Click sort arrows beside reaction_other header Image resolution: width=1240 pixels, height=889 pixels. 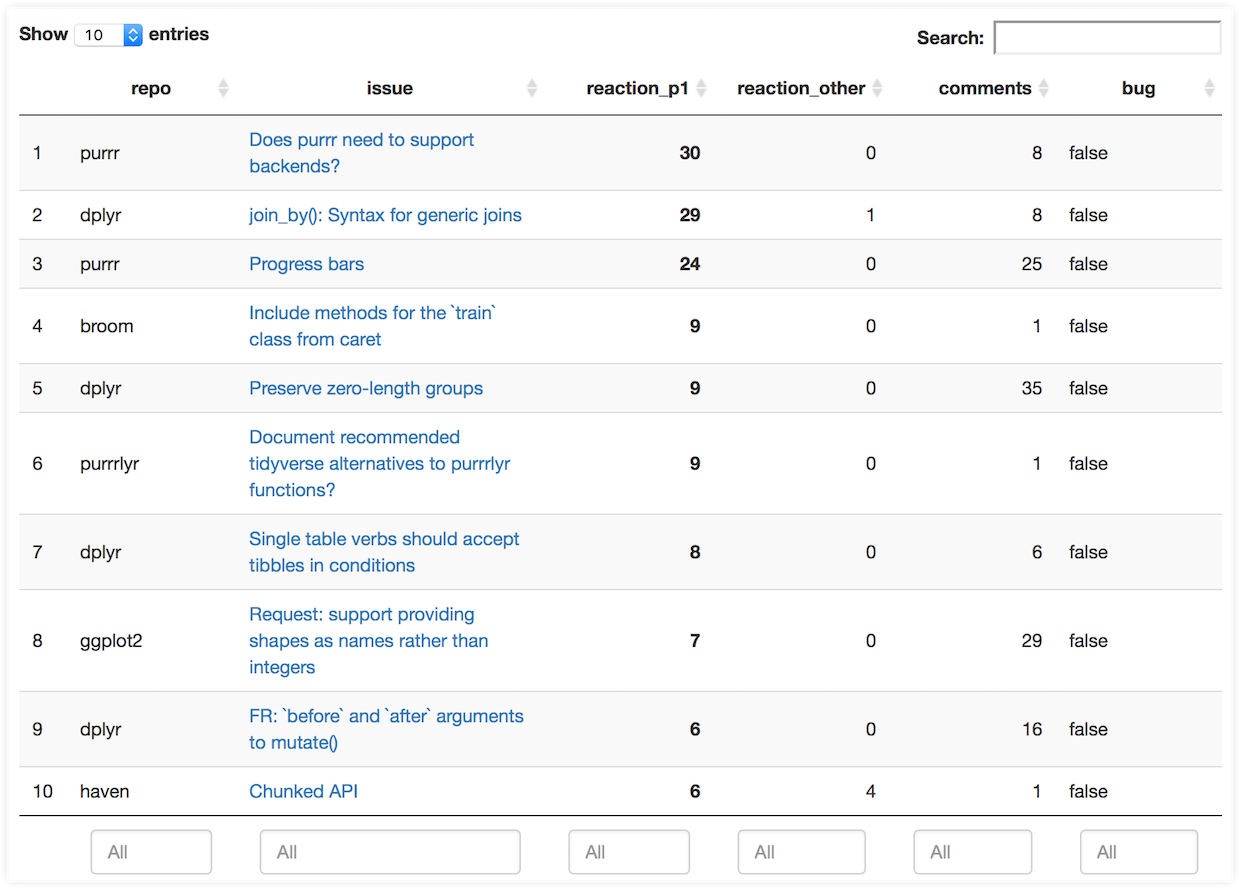(x=877, y=88)
